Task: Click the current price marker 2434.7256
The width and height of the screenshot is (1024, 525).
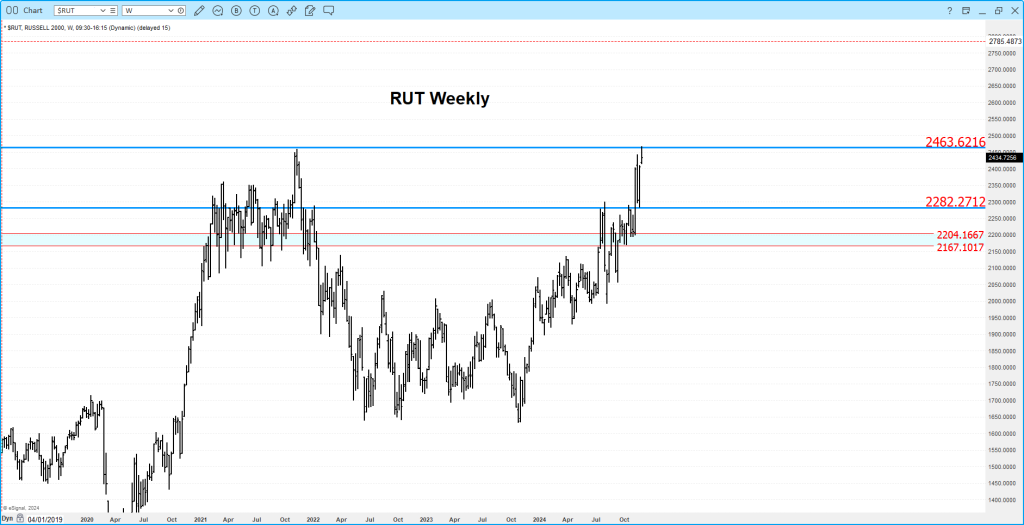Action: point(1004,157)
